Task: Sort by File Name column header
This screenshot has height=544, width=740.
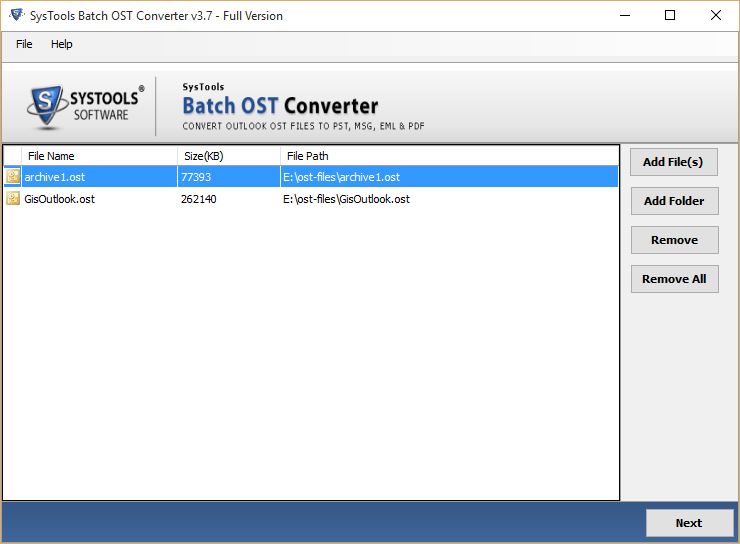Action: 99,156
